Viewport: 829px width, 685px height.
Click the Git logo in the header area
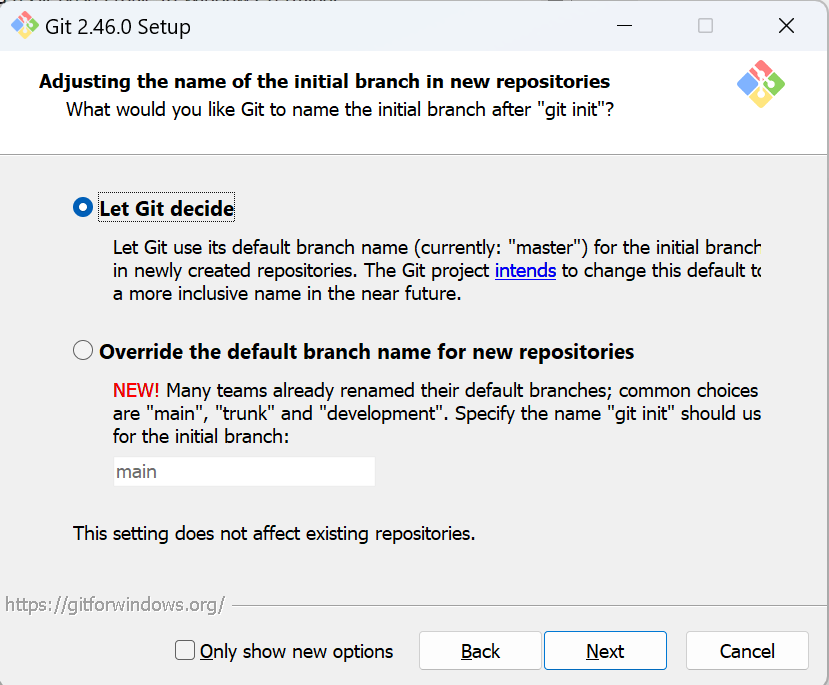coord(761,84)
